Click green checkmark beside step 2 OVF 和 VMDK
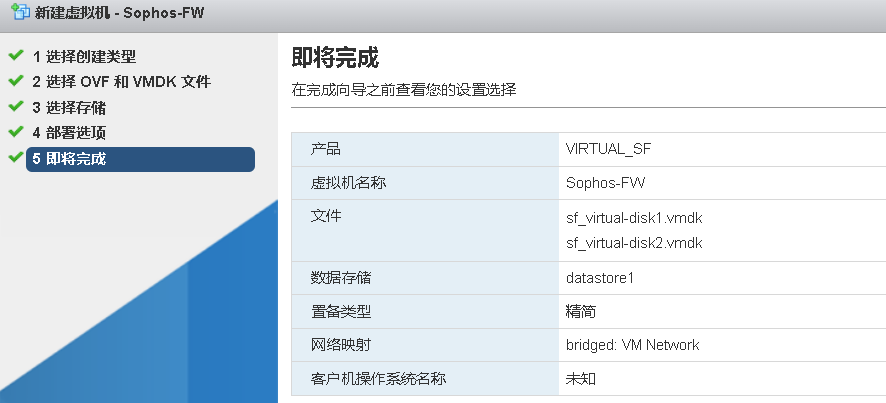Screen dimensions: 886x403 click(16, 81)
